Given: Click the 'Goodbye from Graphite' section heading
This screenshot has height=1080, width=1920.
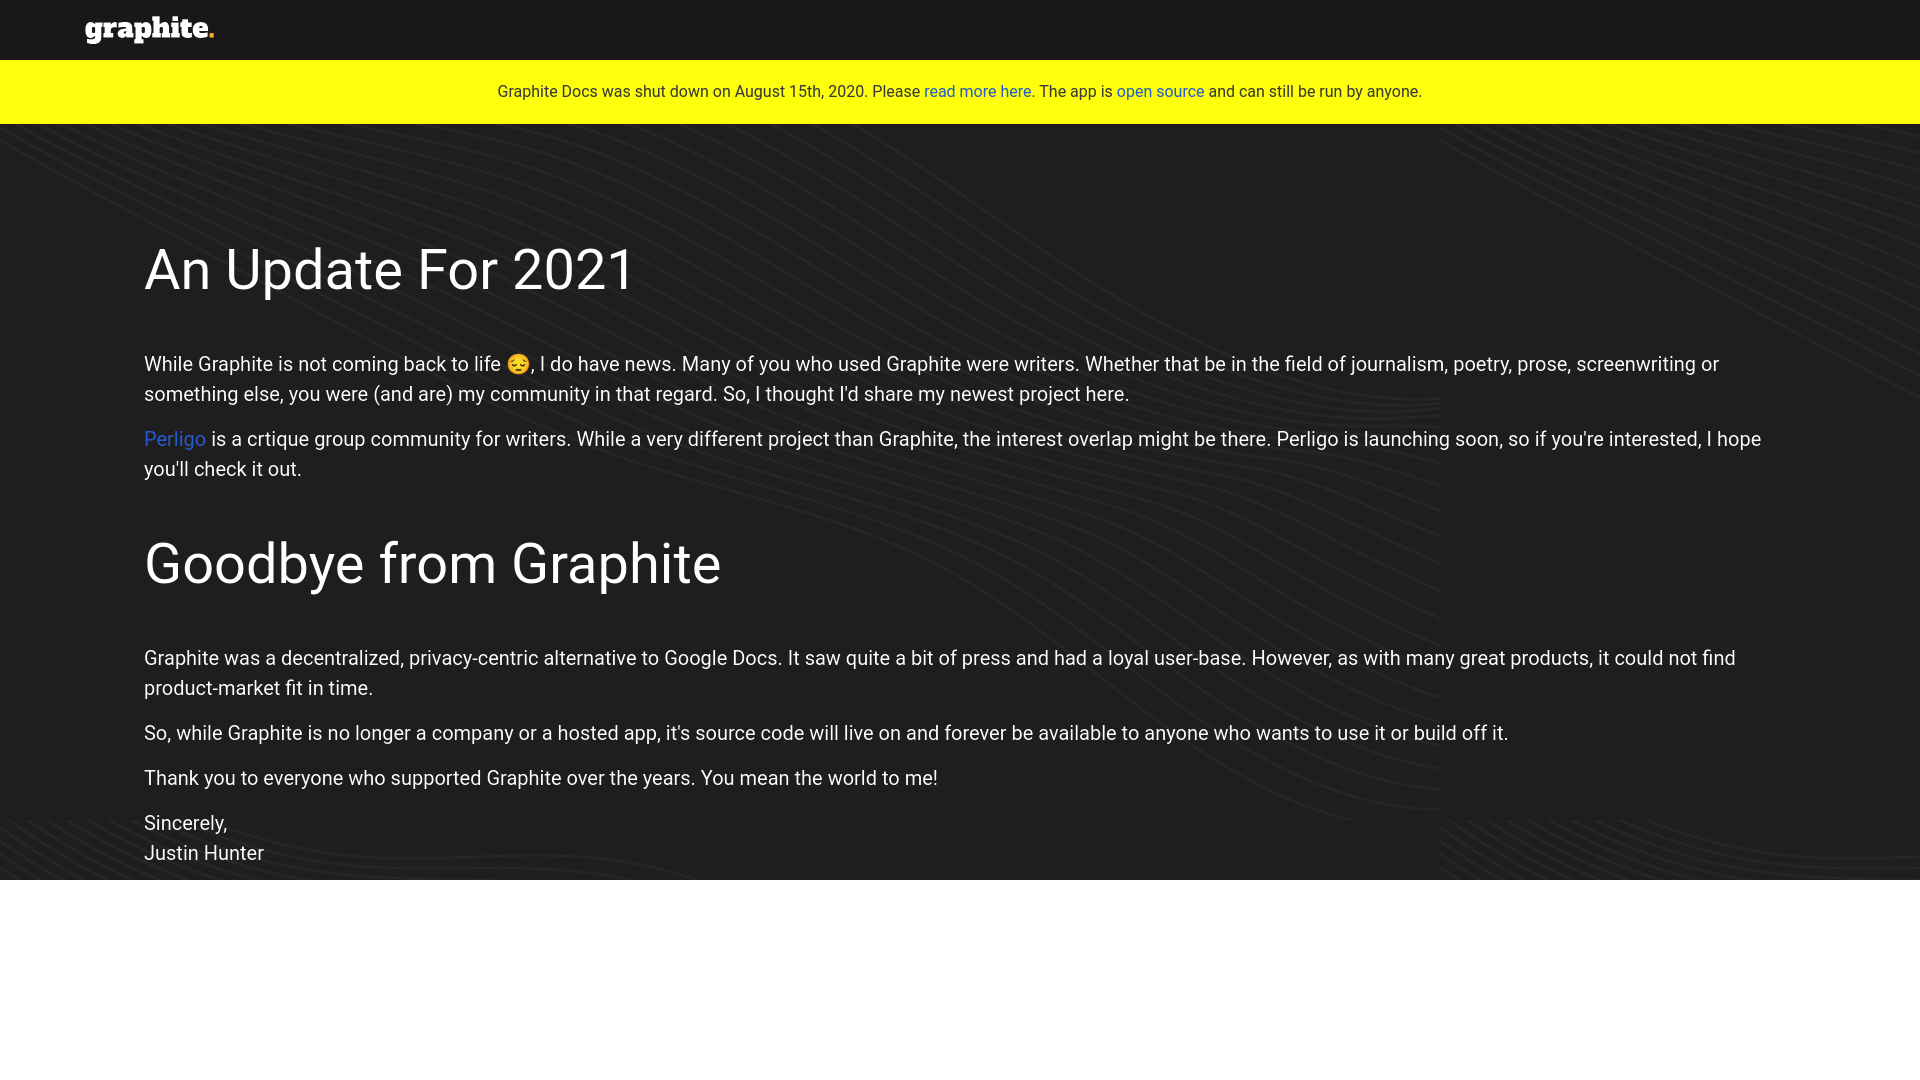Looking at the screenshot, I should coord(431,564).
